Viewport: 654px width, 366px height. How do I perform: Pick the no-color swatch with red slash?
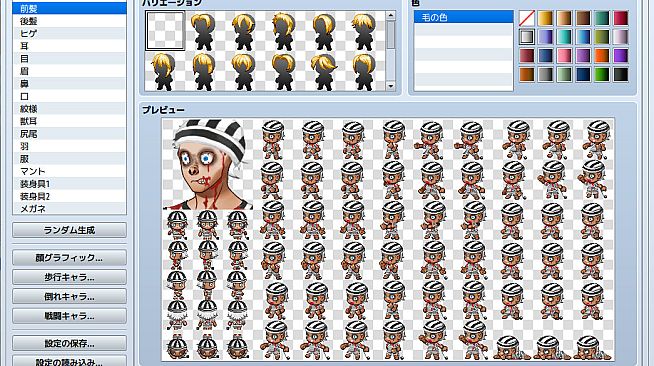click(x=527, y=18)
